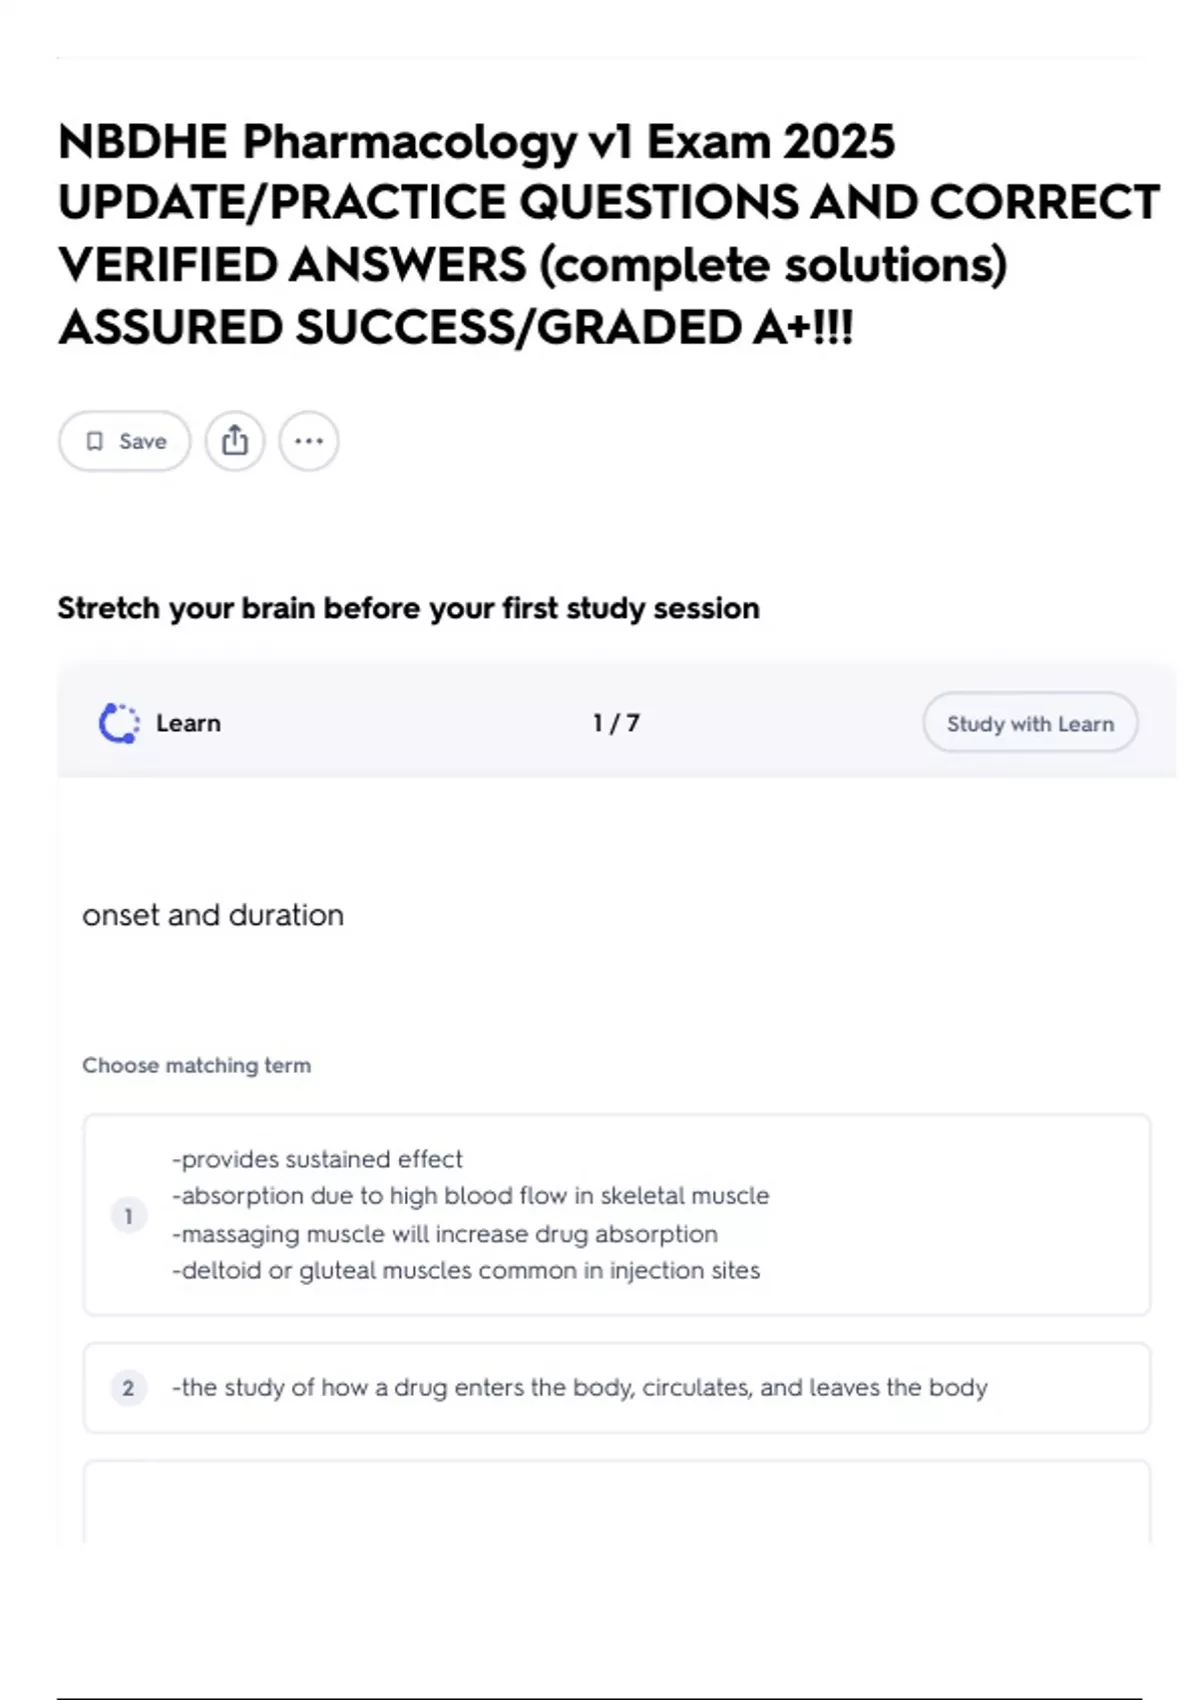1200x1700 pixels.
Task: Click the 1 / 7 progress counter
Action: tap(616, 723)
